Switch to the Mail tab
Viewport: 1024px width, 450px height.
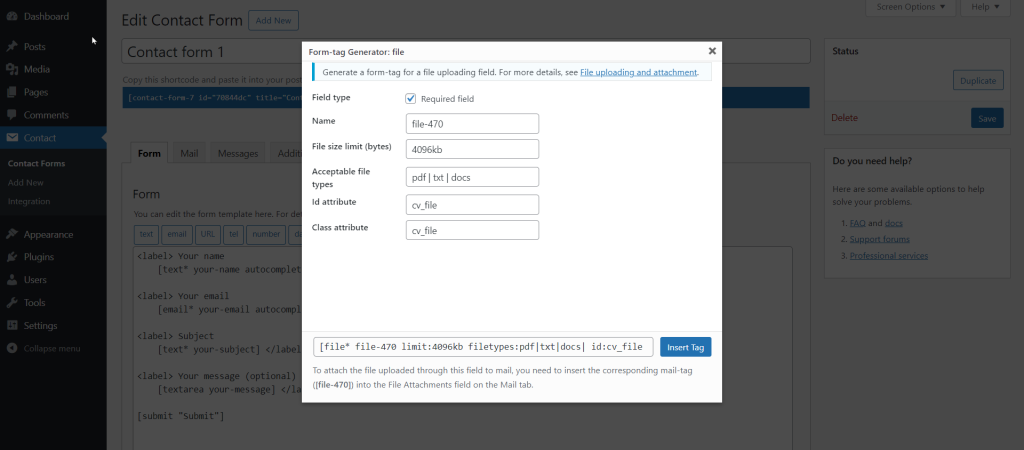189,154
